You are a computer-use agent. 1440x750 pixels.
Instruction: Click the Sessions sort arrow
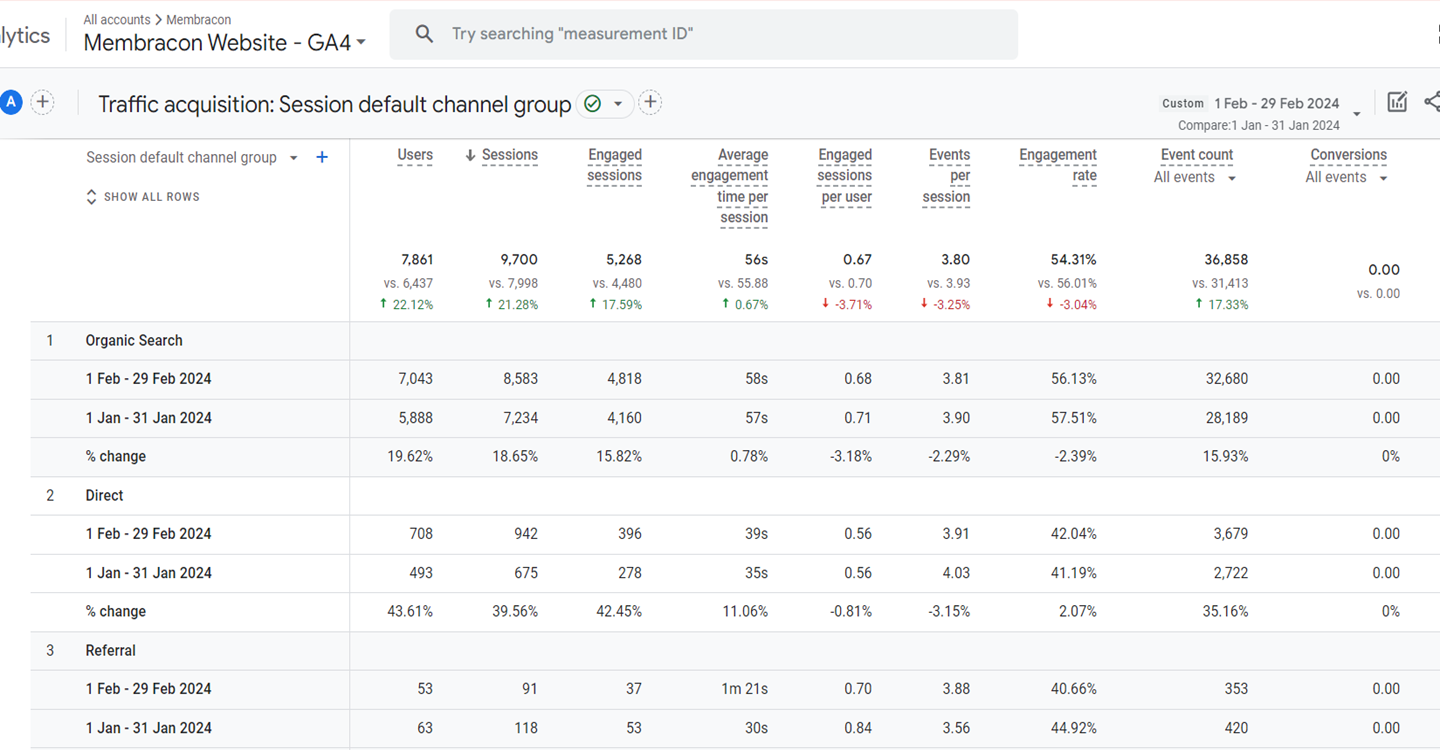click(470, 155)
